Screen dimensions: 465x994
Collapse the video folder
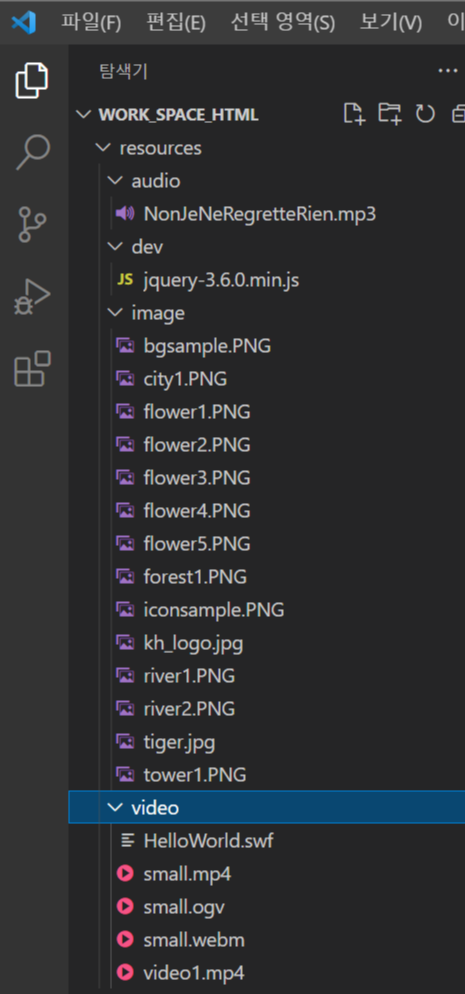click(115, 808)
